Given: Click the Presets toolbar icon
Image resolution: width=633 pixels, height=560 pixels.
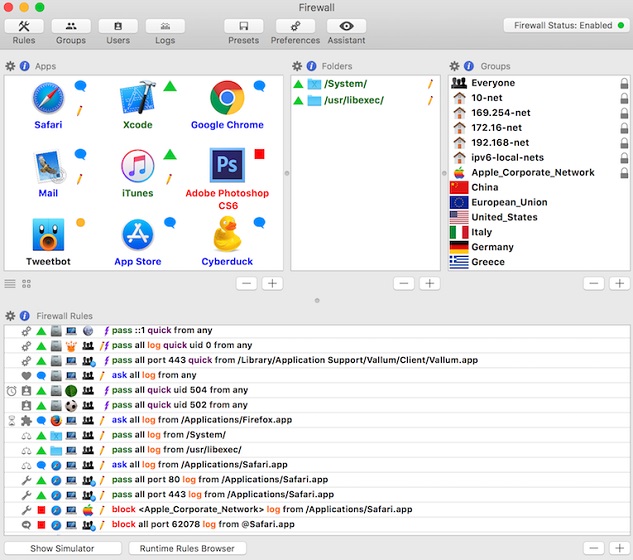Looking at the screenshot, I should [x=243, y=27].
